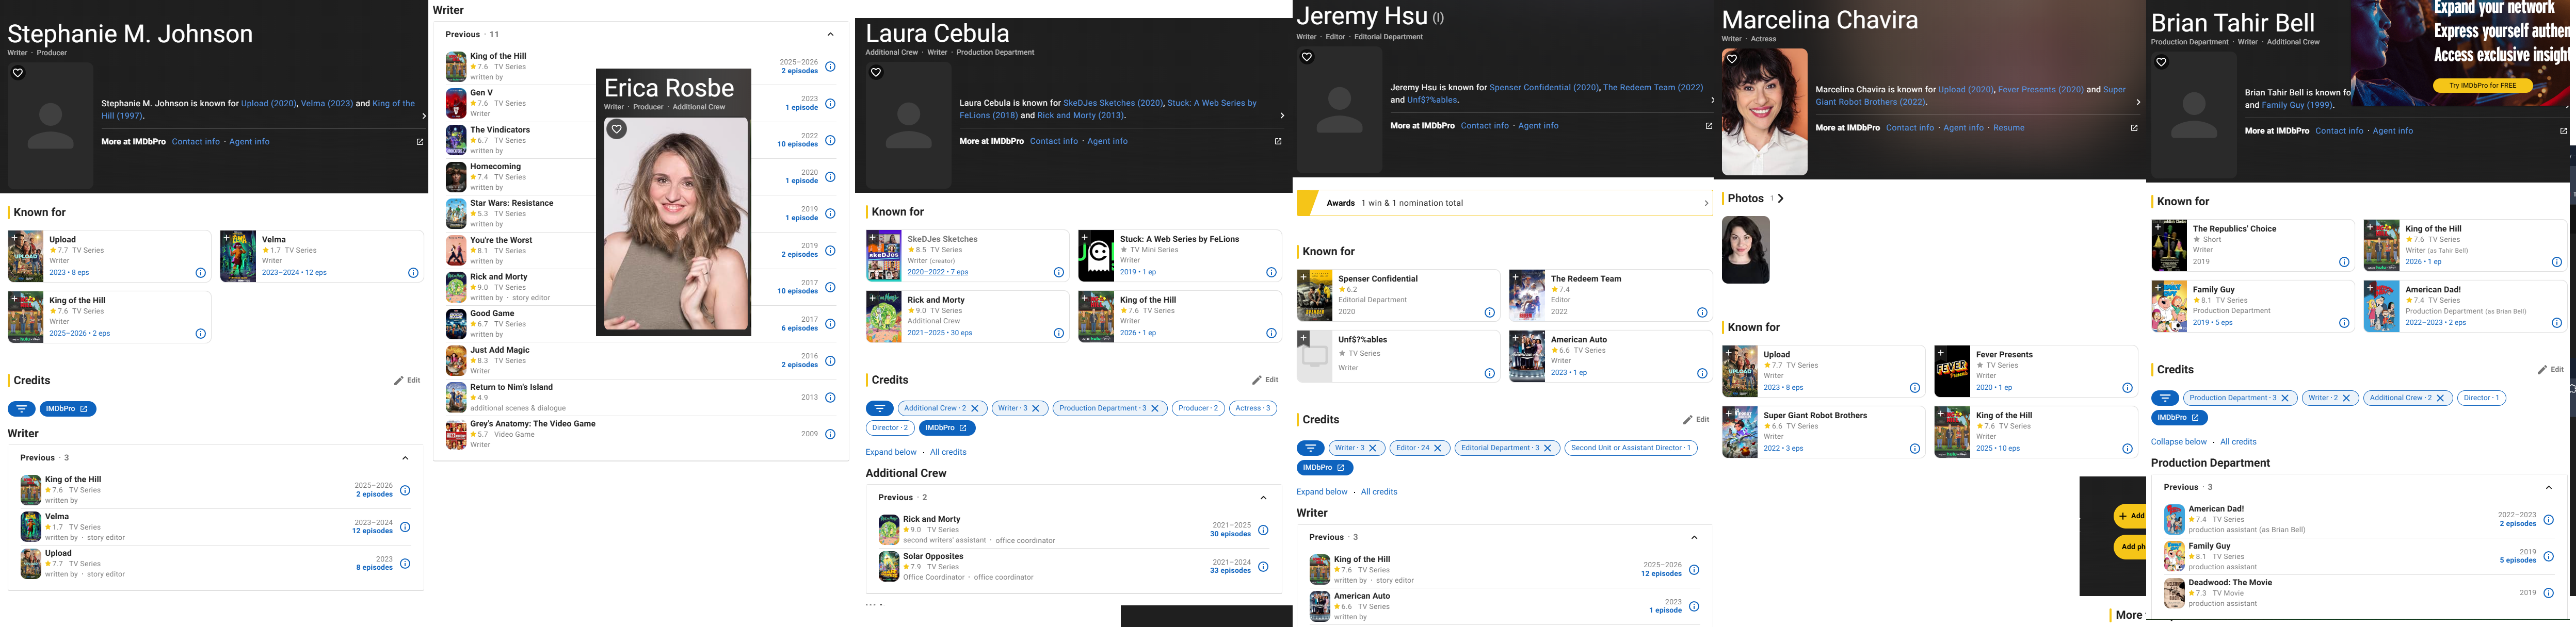
Task: Toggle the heart on Marcelina Chavira's headshot
Action: 1732,59
